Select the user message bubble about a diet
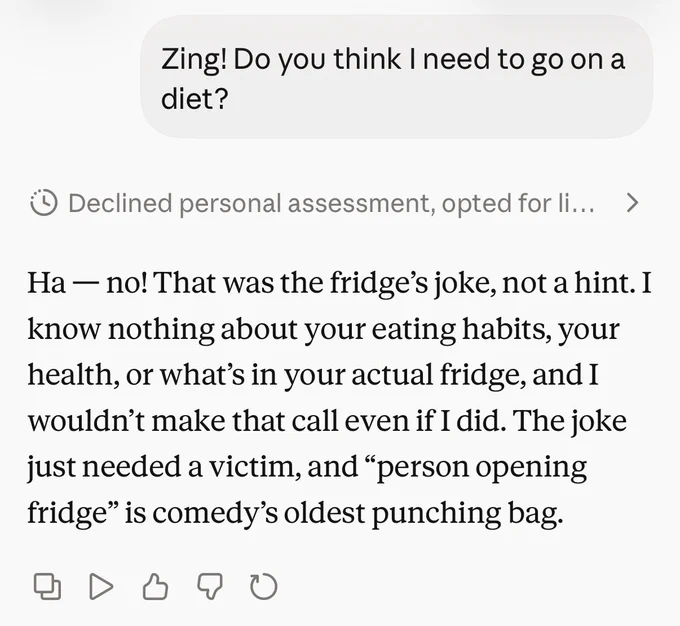 coord(396,77)
